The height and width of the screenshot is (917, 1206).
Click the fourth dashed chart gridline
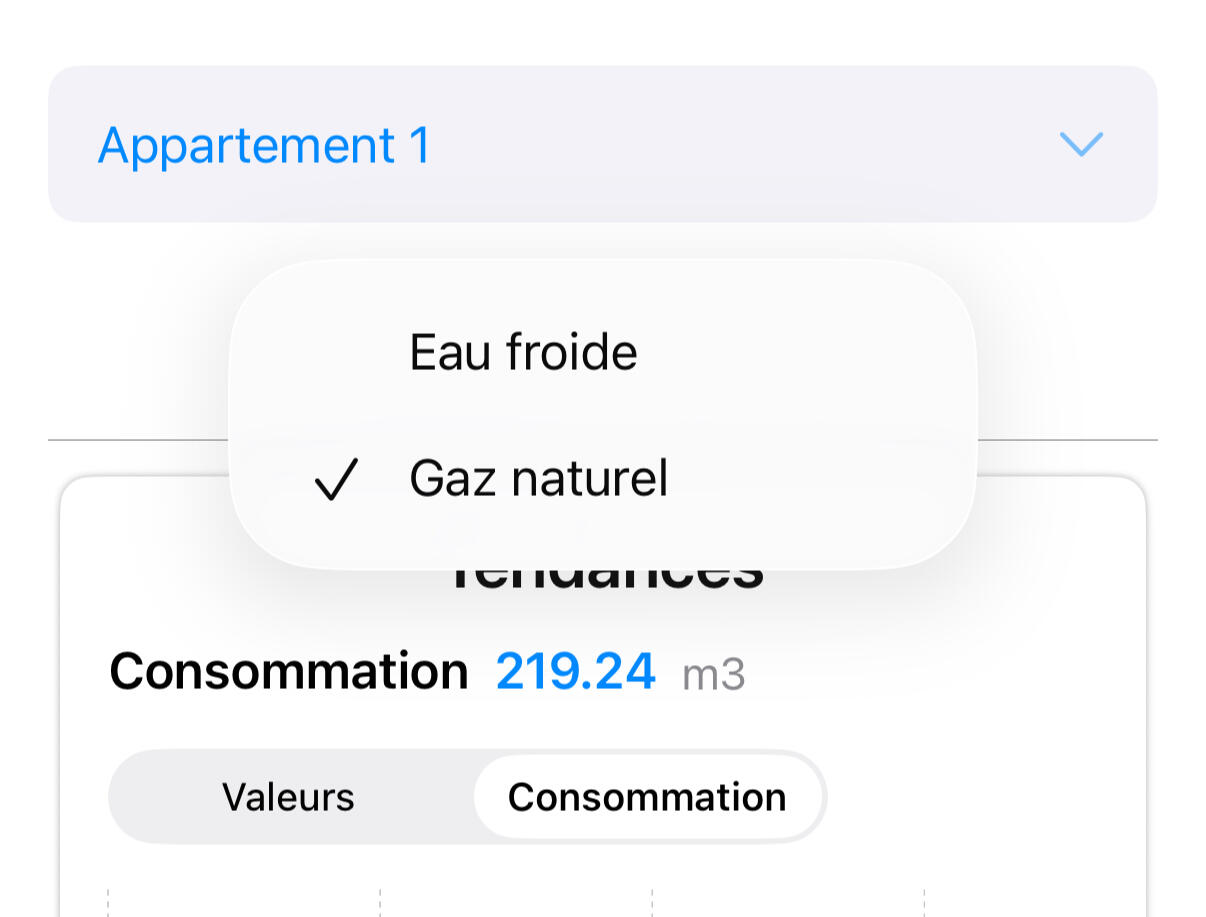click(x=924, y=902)
